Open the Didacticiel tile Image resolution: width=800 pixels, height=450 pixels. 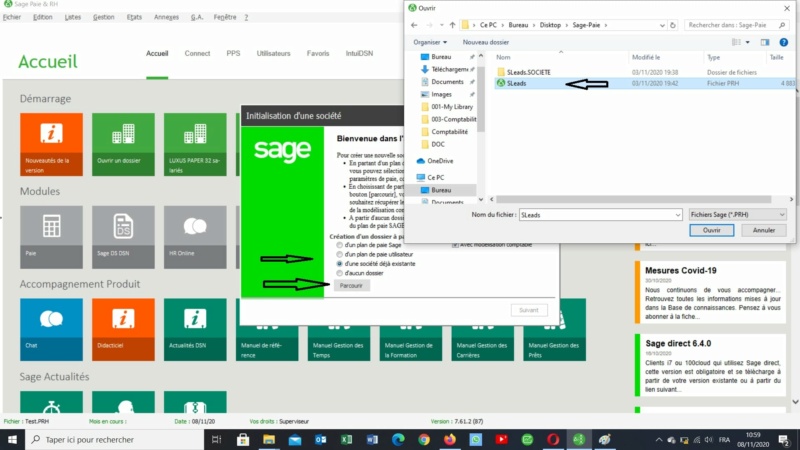(123, 330)
